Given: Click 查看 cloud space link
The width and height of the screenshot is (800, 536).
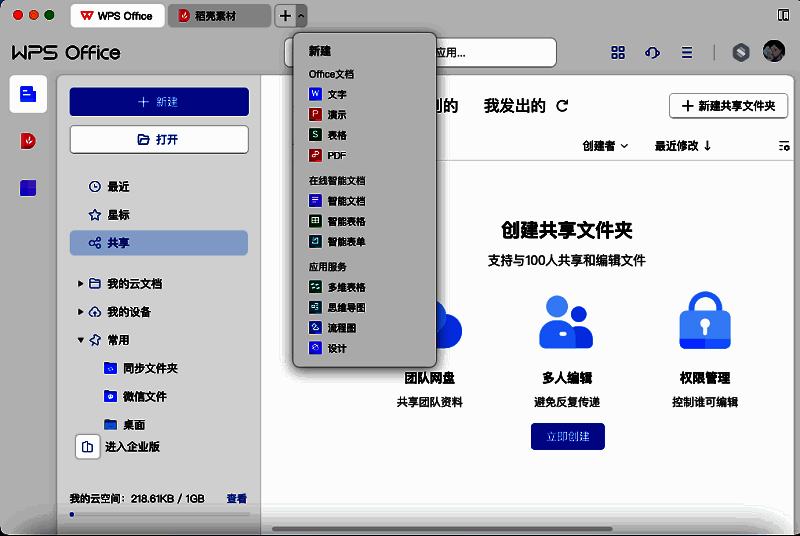Looking at the screenshot, I should click(x=236, y=498).
